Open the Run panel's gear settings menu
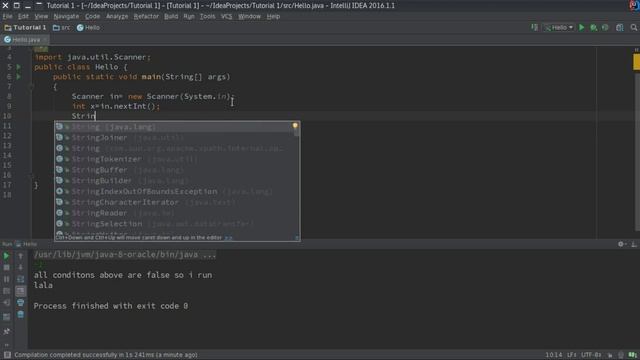640x360 pixels. 621,244
